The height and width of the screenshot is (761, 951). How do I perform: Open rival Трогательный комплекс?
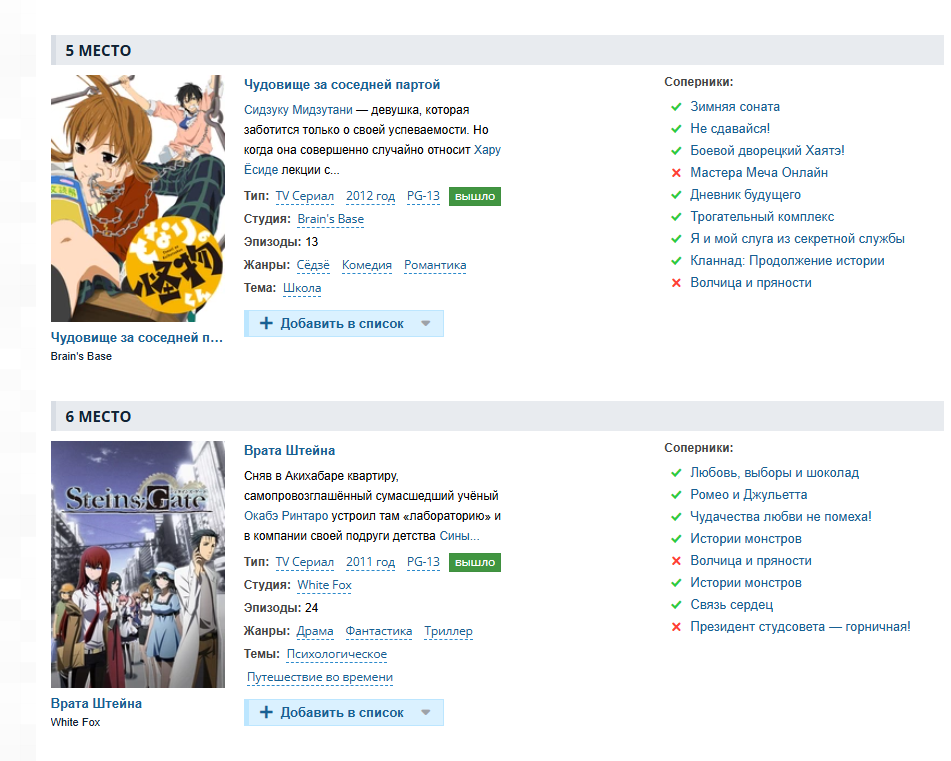762,216
